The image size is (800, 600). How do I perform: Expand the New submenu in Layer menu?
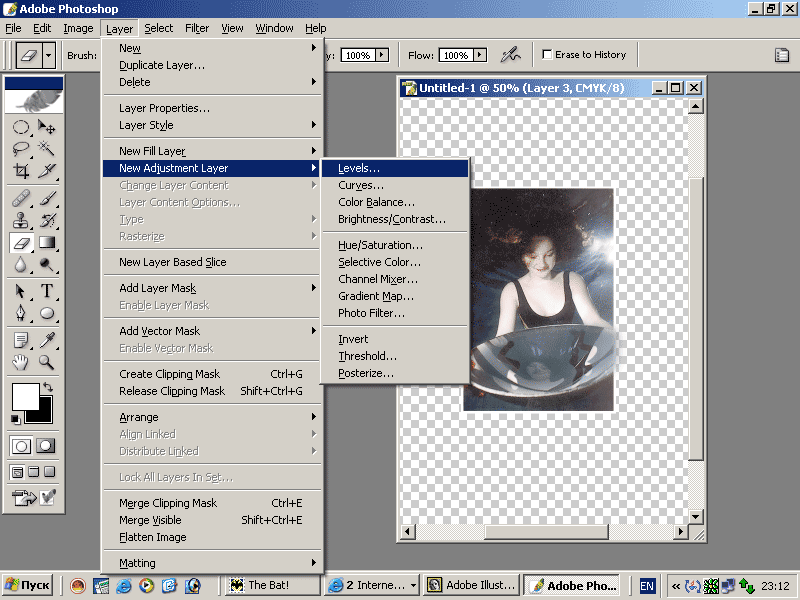point(213,48)
